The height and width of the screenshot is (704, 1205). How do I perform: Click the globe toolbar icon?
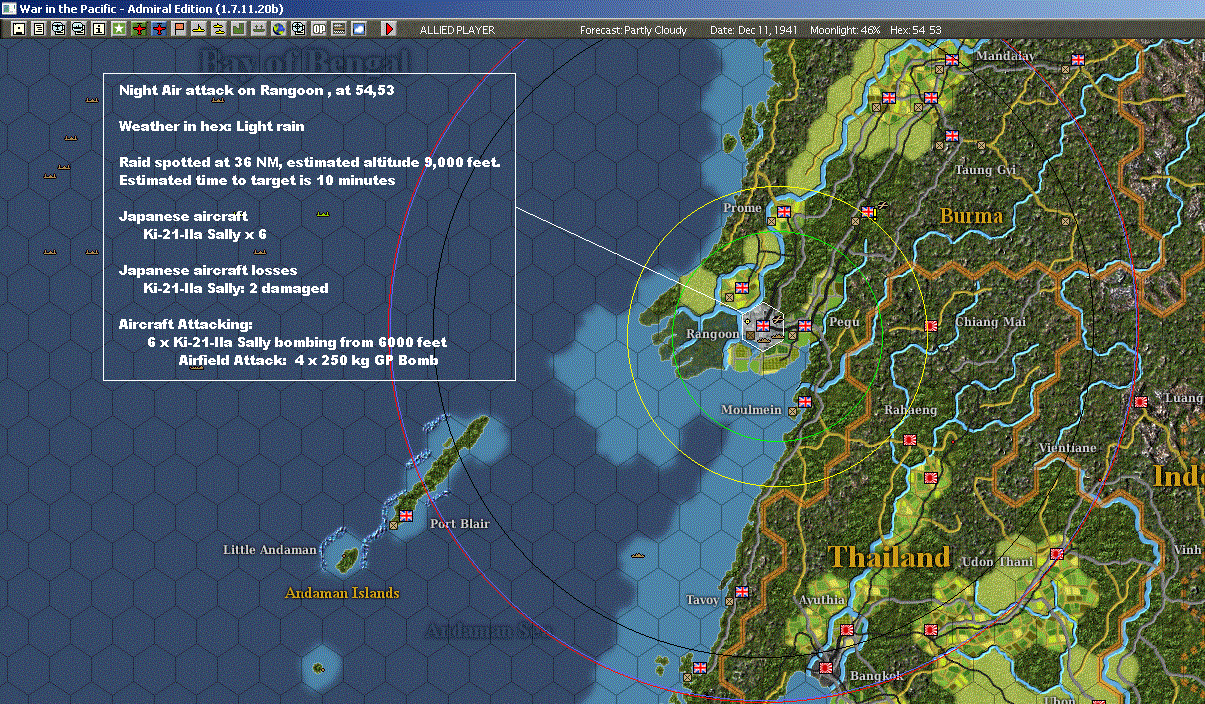[x=278, y=30]
